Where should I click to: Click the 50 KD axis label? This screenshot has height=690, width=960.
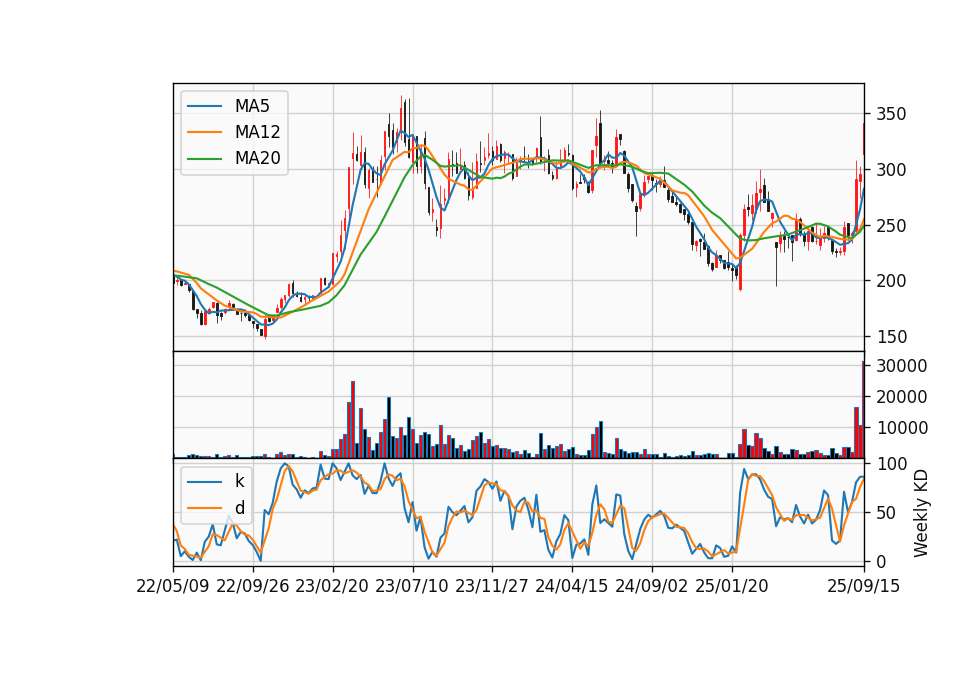click(886, 512)
